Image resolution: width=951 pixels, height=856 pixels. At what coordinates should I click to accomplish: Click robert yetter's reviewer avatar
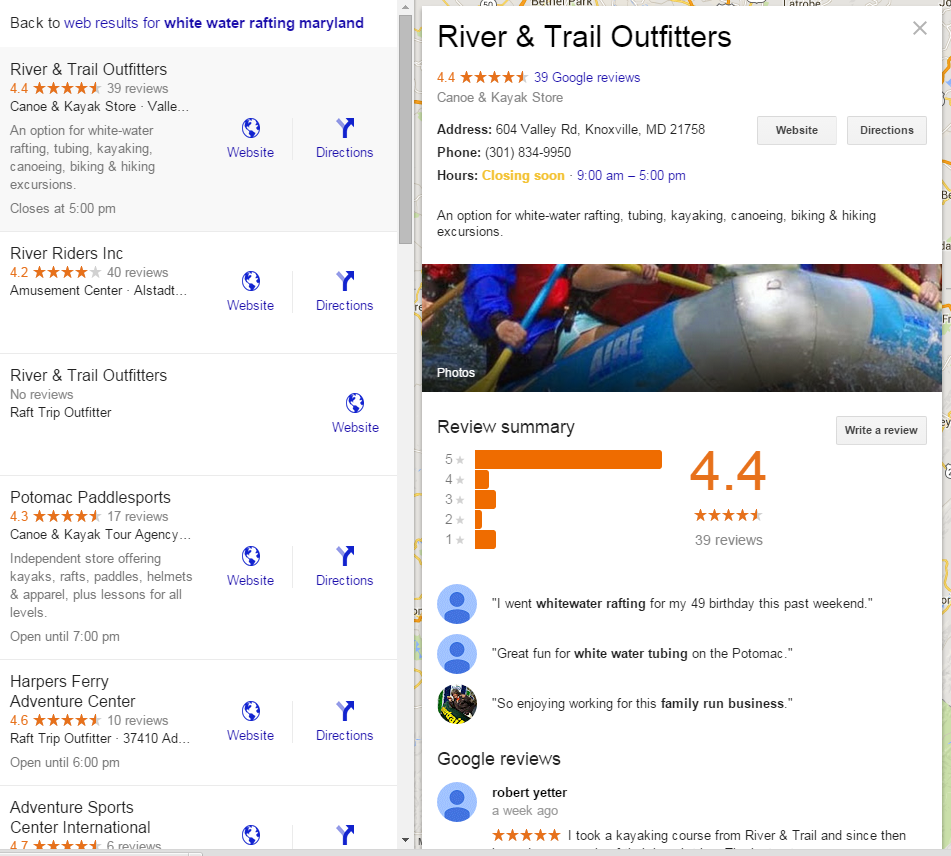[x=457, y=802]
